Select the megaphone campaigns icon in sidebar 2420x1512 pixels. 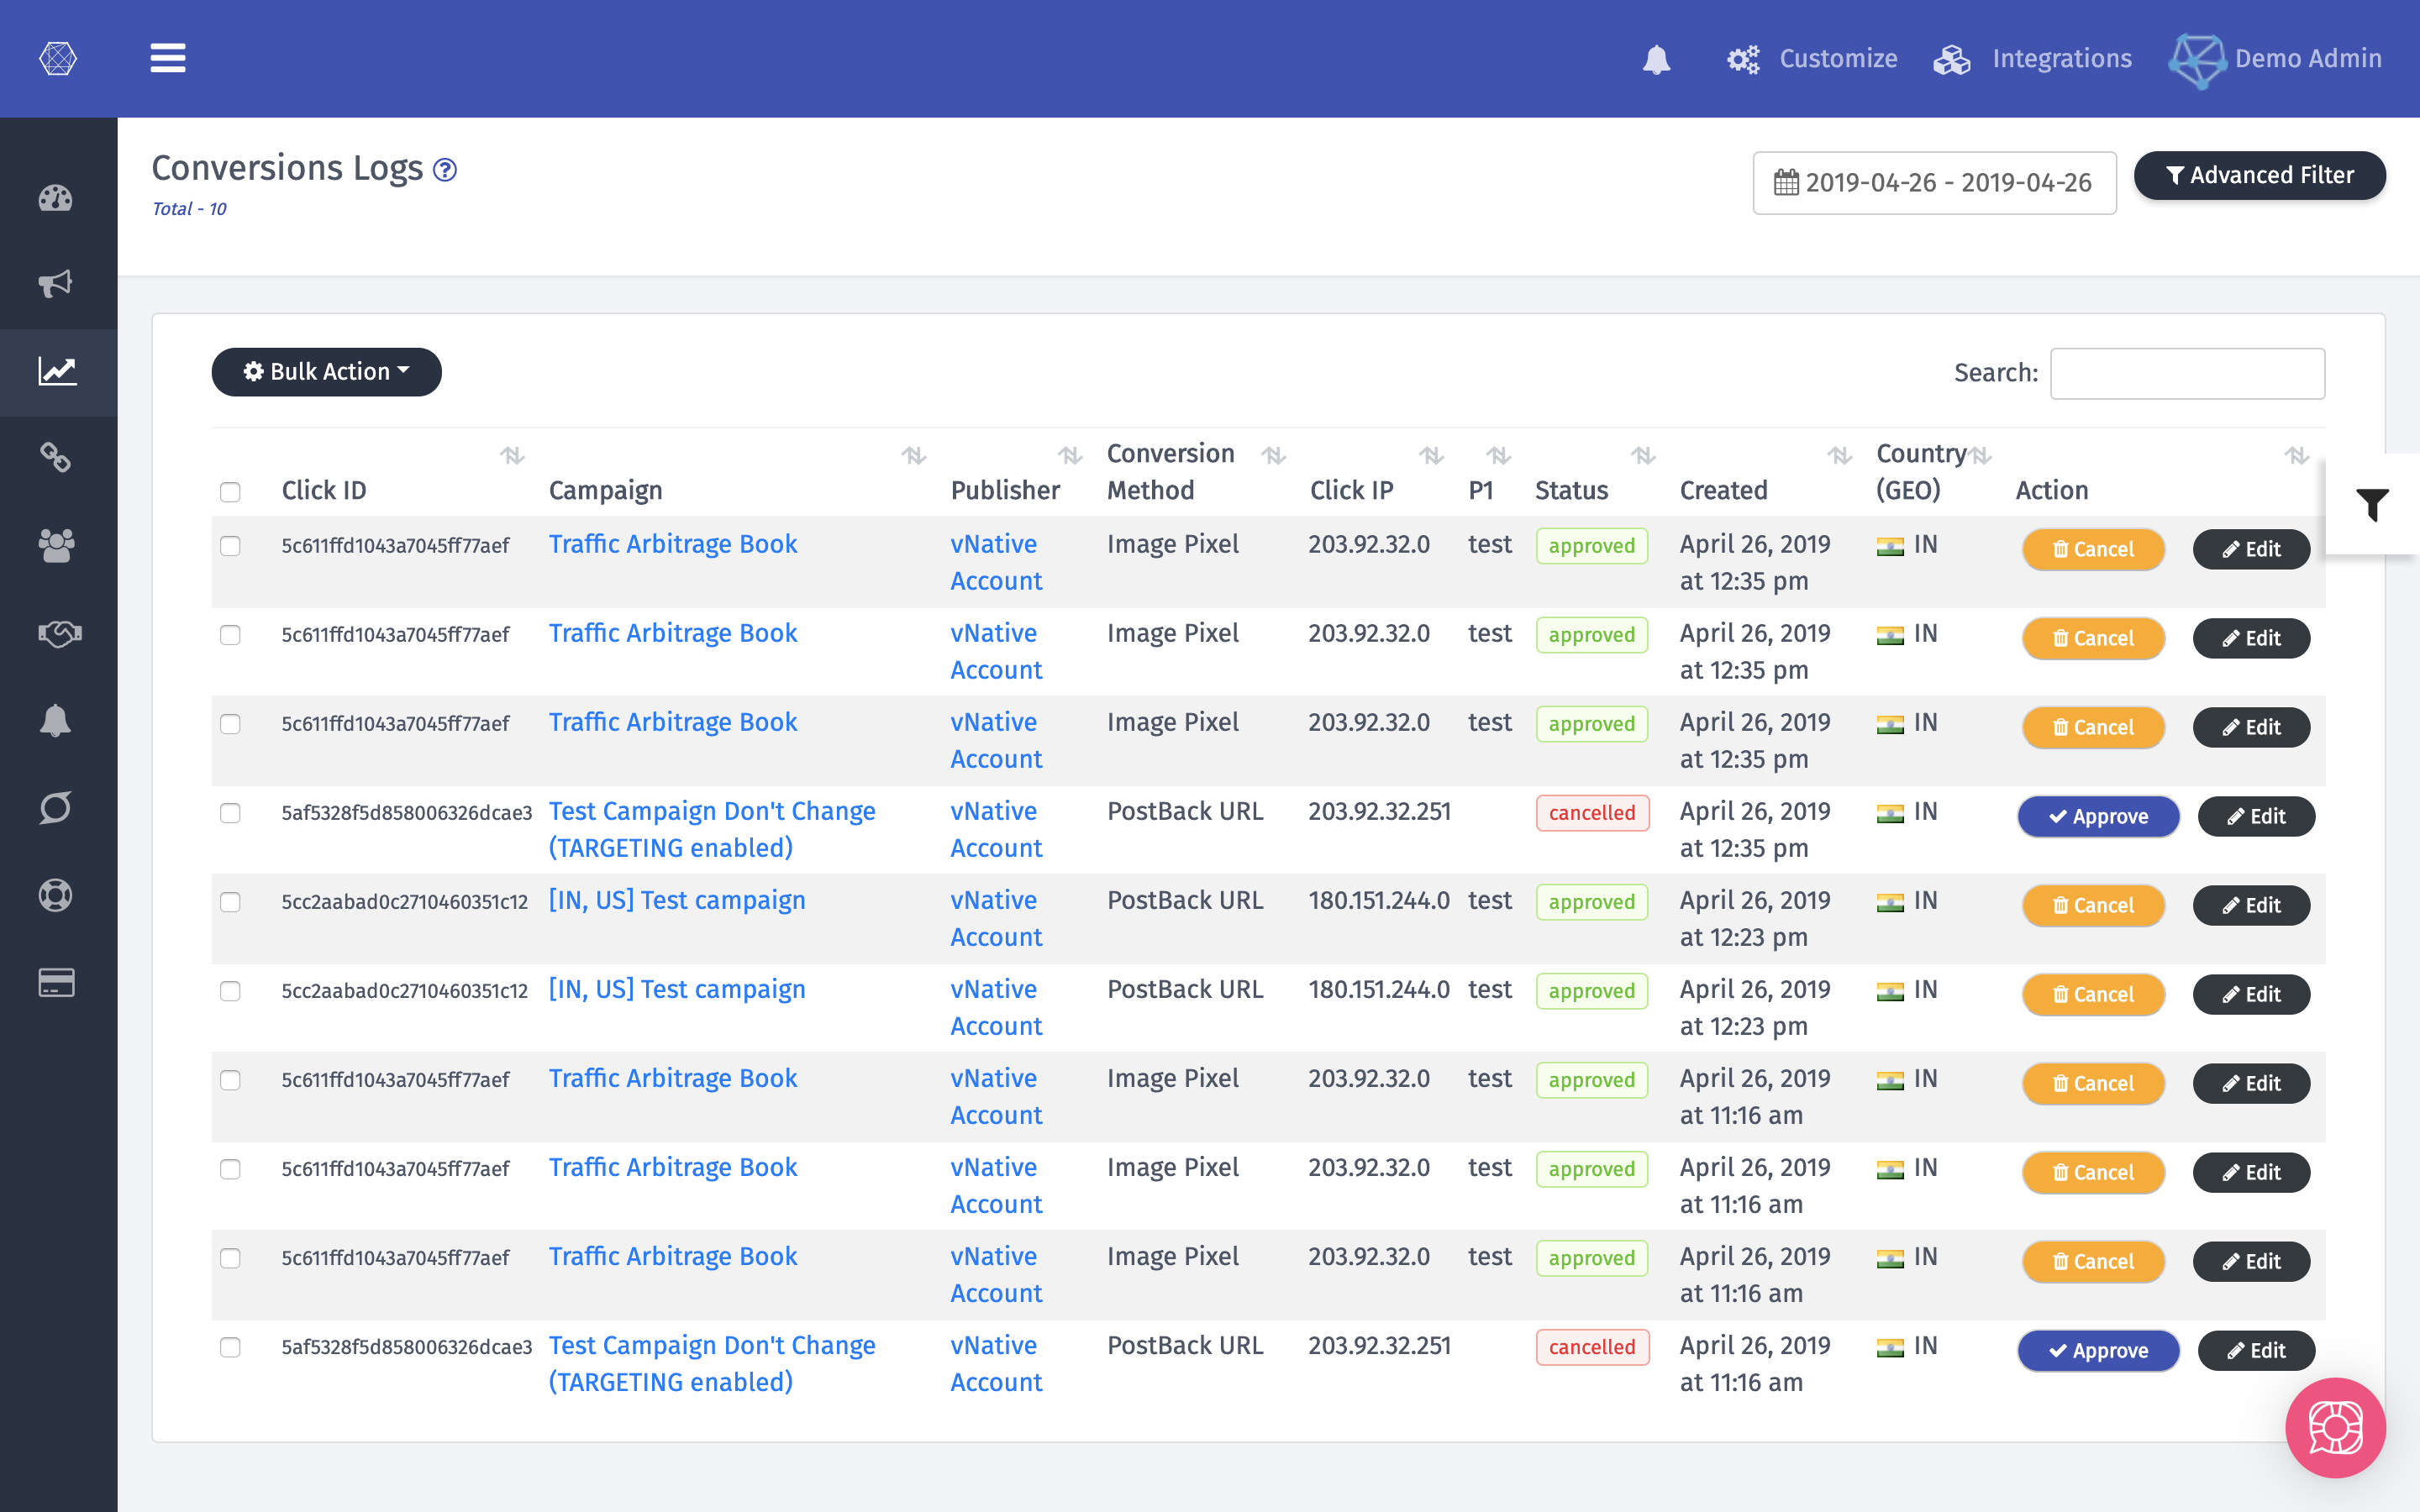(x=57, y=285)
